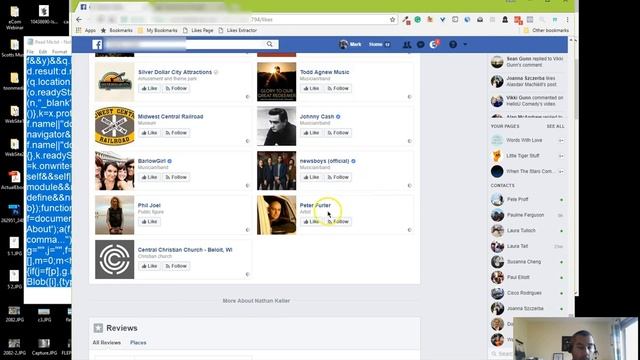Click More About Nathan Keller link

pyautogui.click(x=256, y=301)
